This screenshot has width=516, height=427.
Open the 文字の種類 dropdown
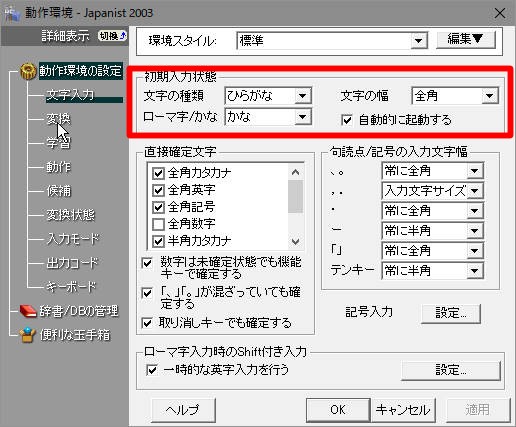pyautogui.click(x=303, y=96)
